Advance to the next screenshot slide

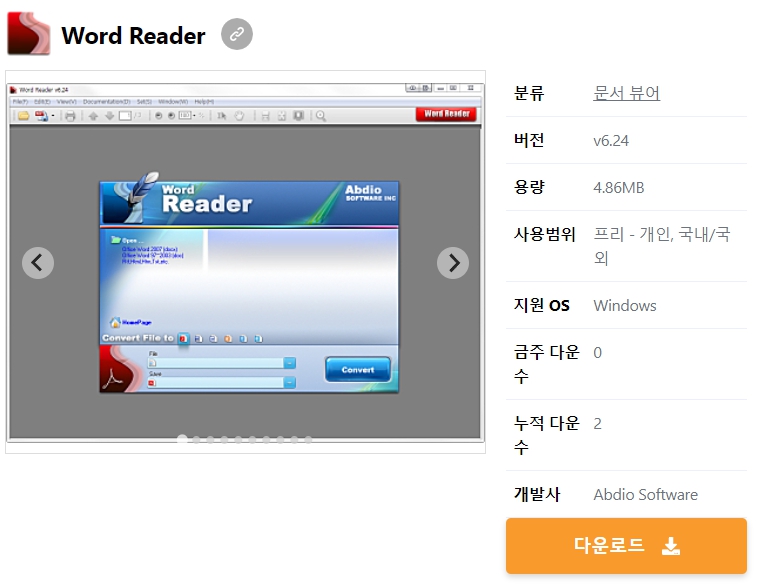453,263
